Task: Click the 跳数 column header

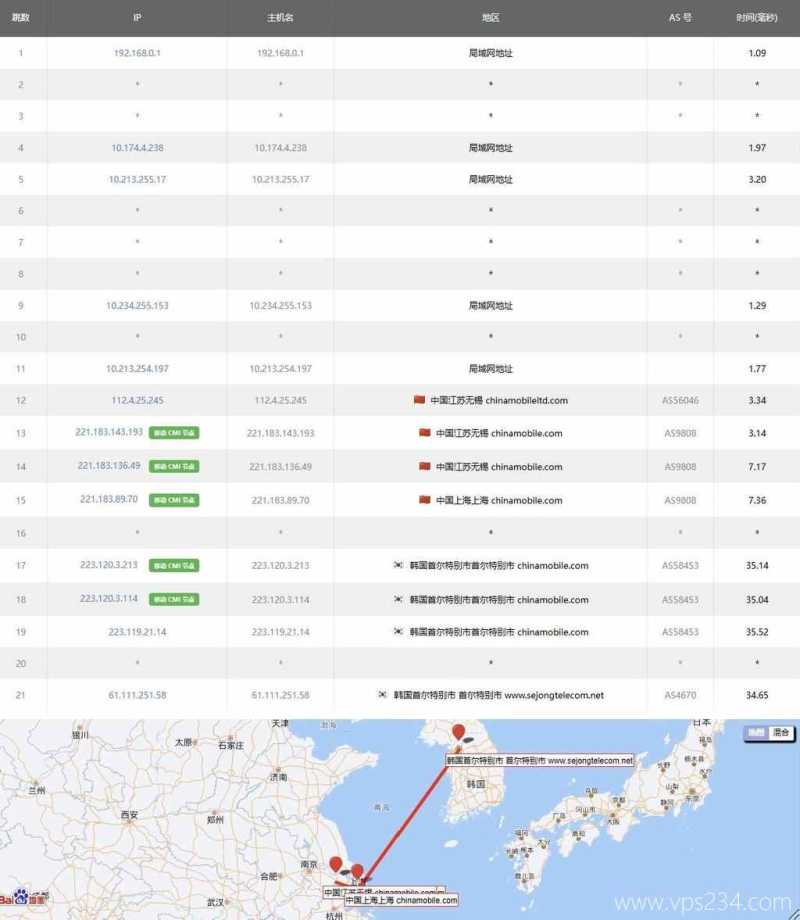Action: 20,17
